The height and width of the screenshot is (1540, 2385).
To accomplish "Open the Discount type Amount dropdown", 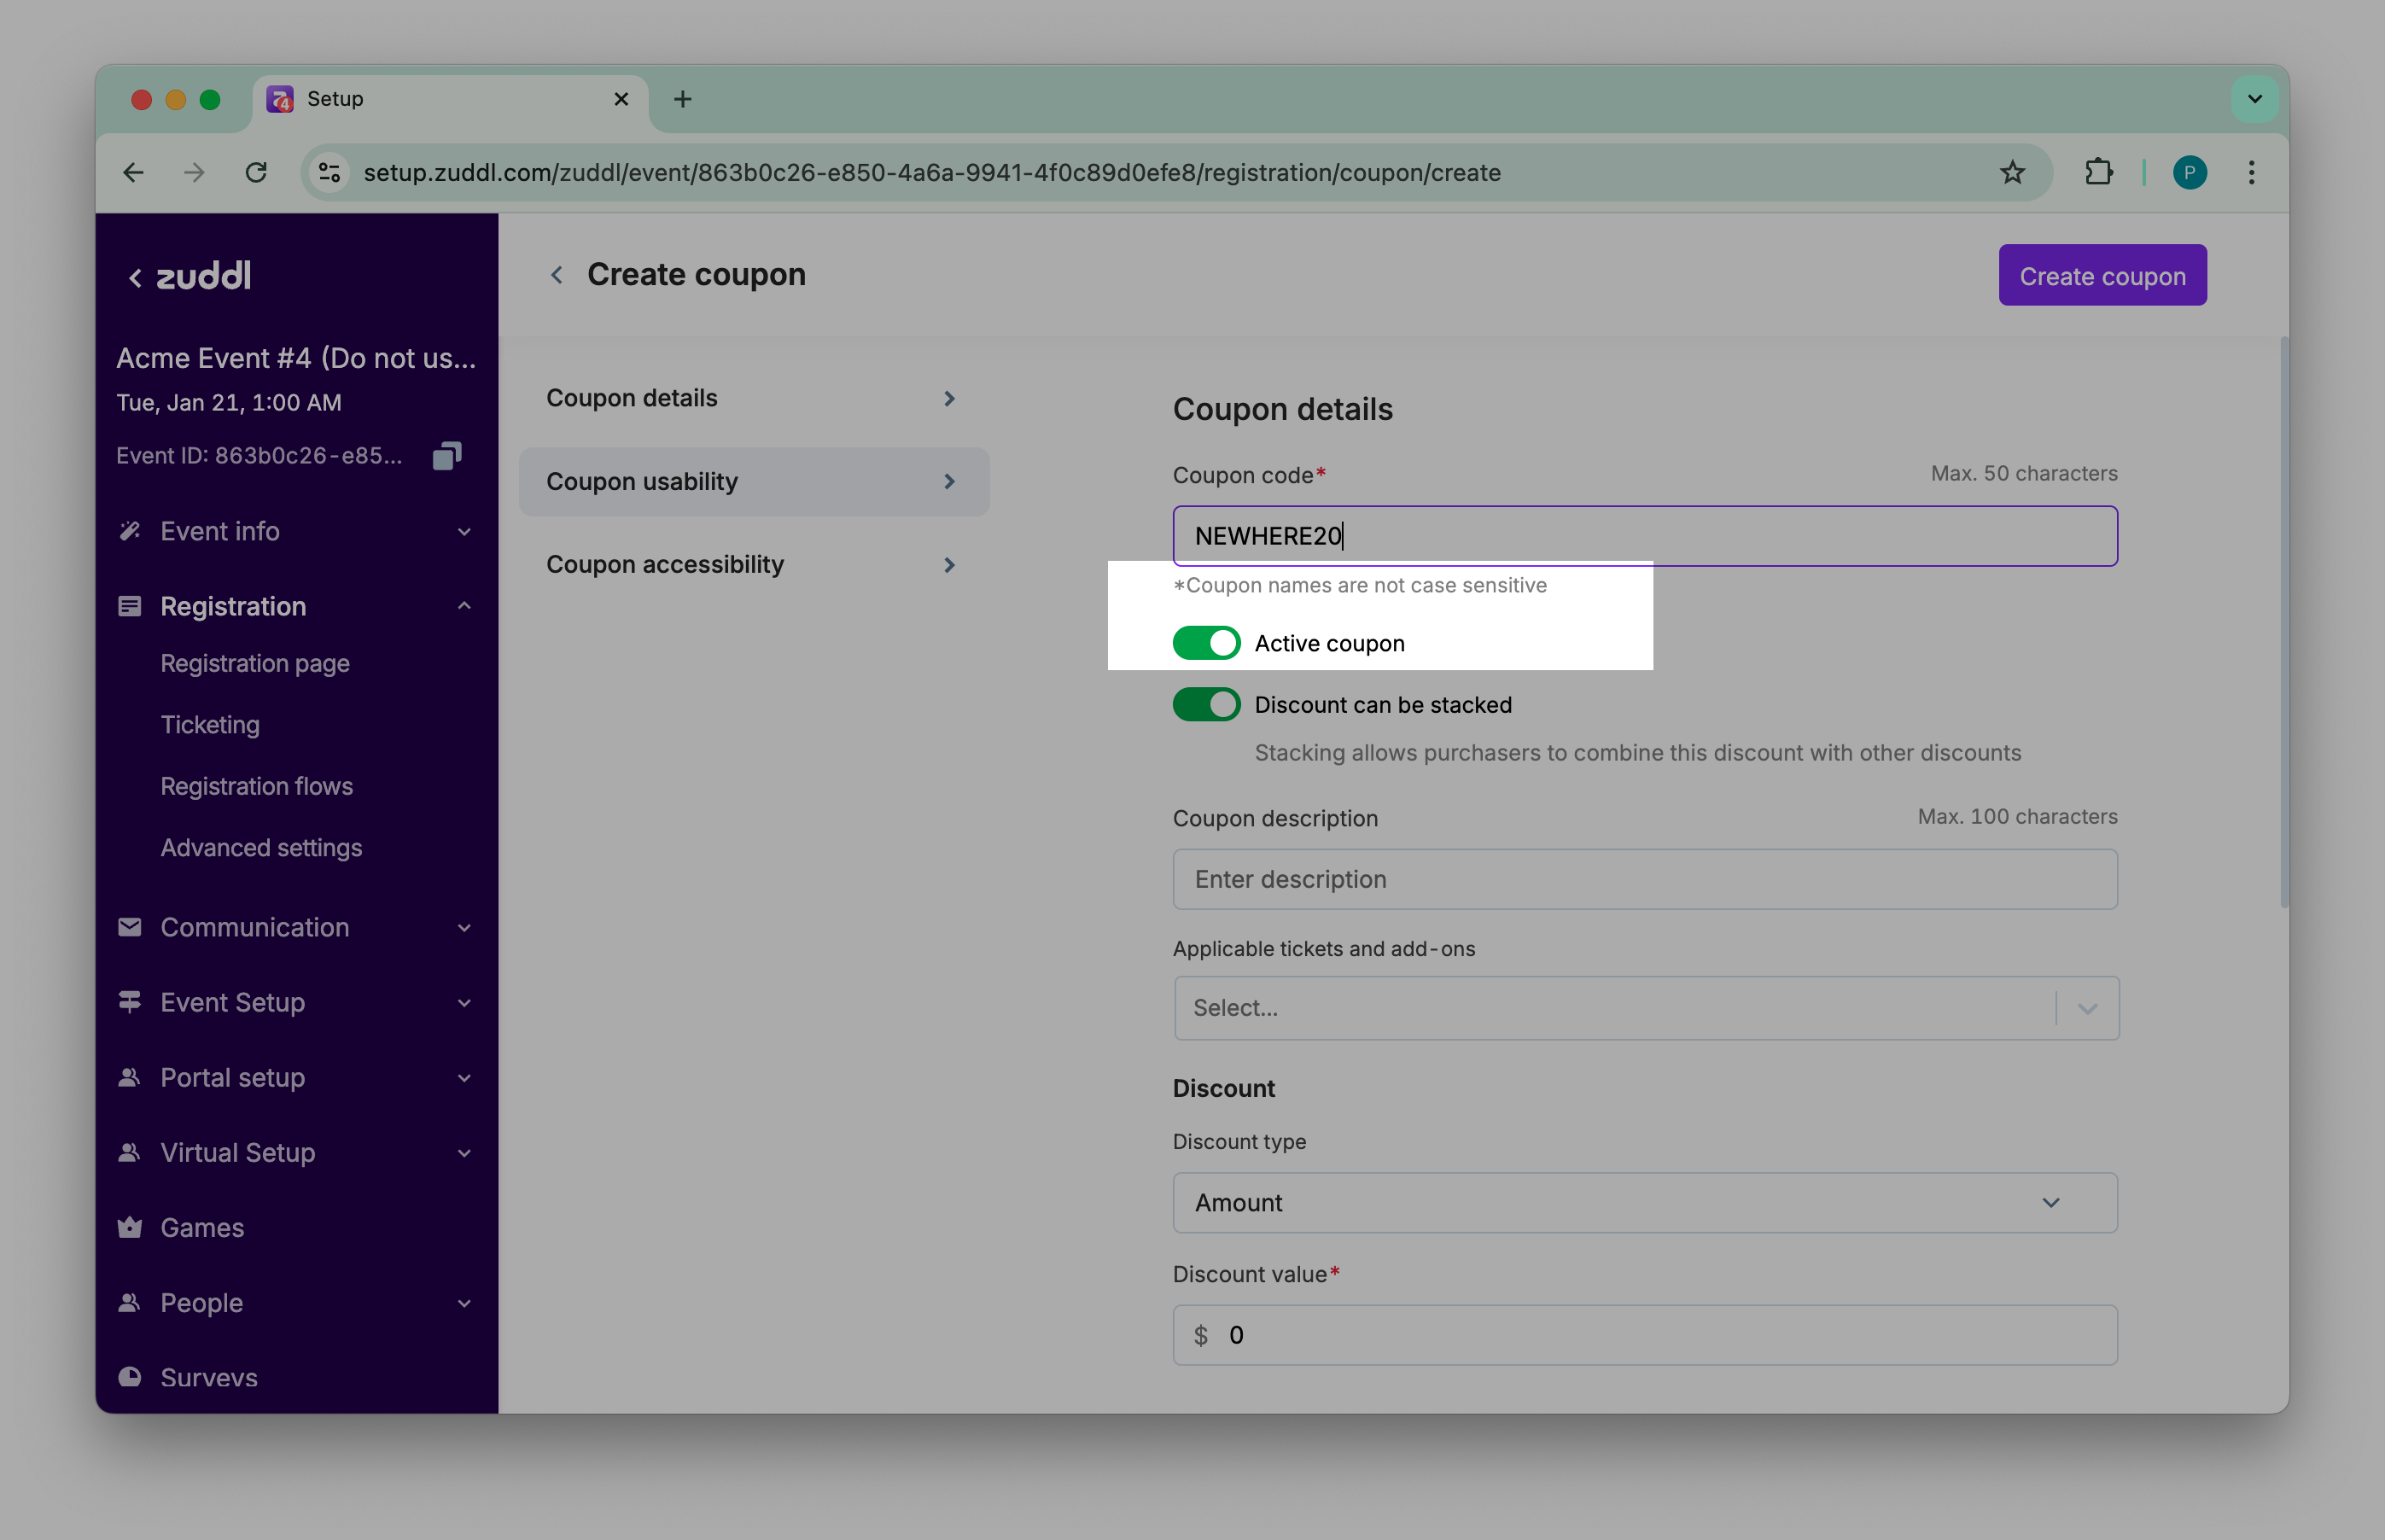I will [x=1644, y=1202].
